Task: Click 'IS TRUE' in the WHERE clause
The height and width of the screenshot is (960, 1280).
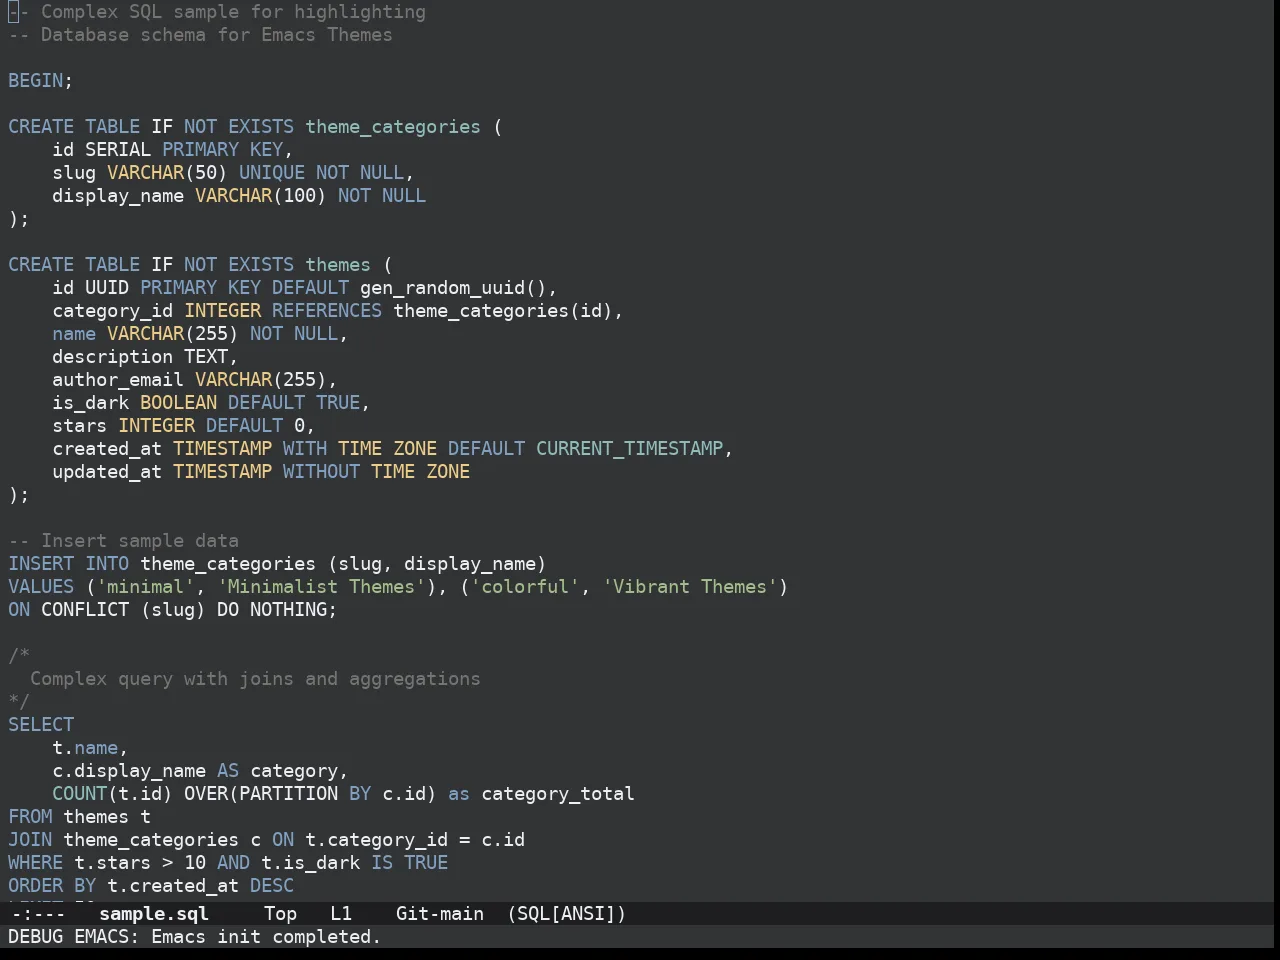Action: coord(409,862)
